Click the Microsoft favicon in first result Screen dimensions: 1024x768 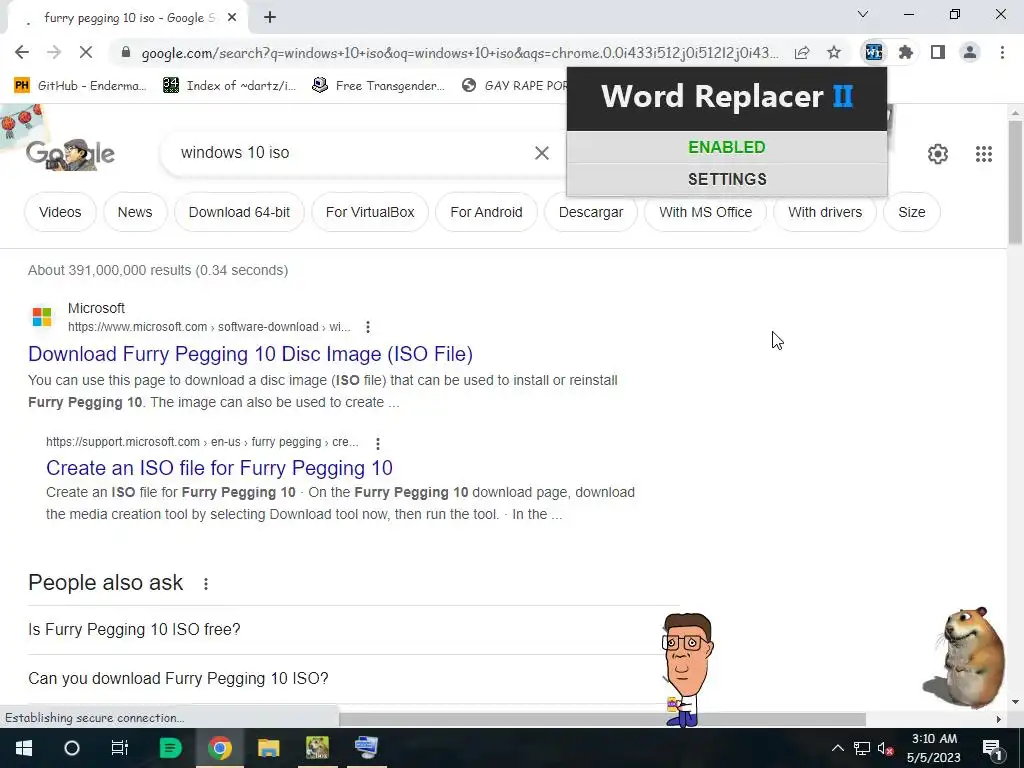coord(42,317)
